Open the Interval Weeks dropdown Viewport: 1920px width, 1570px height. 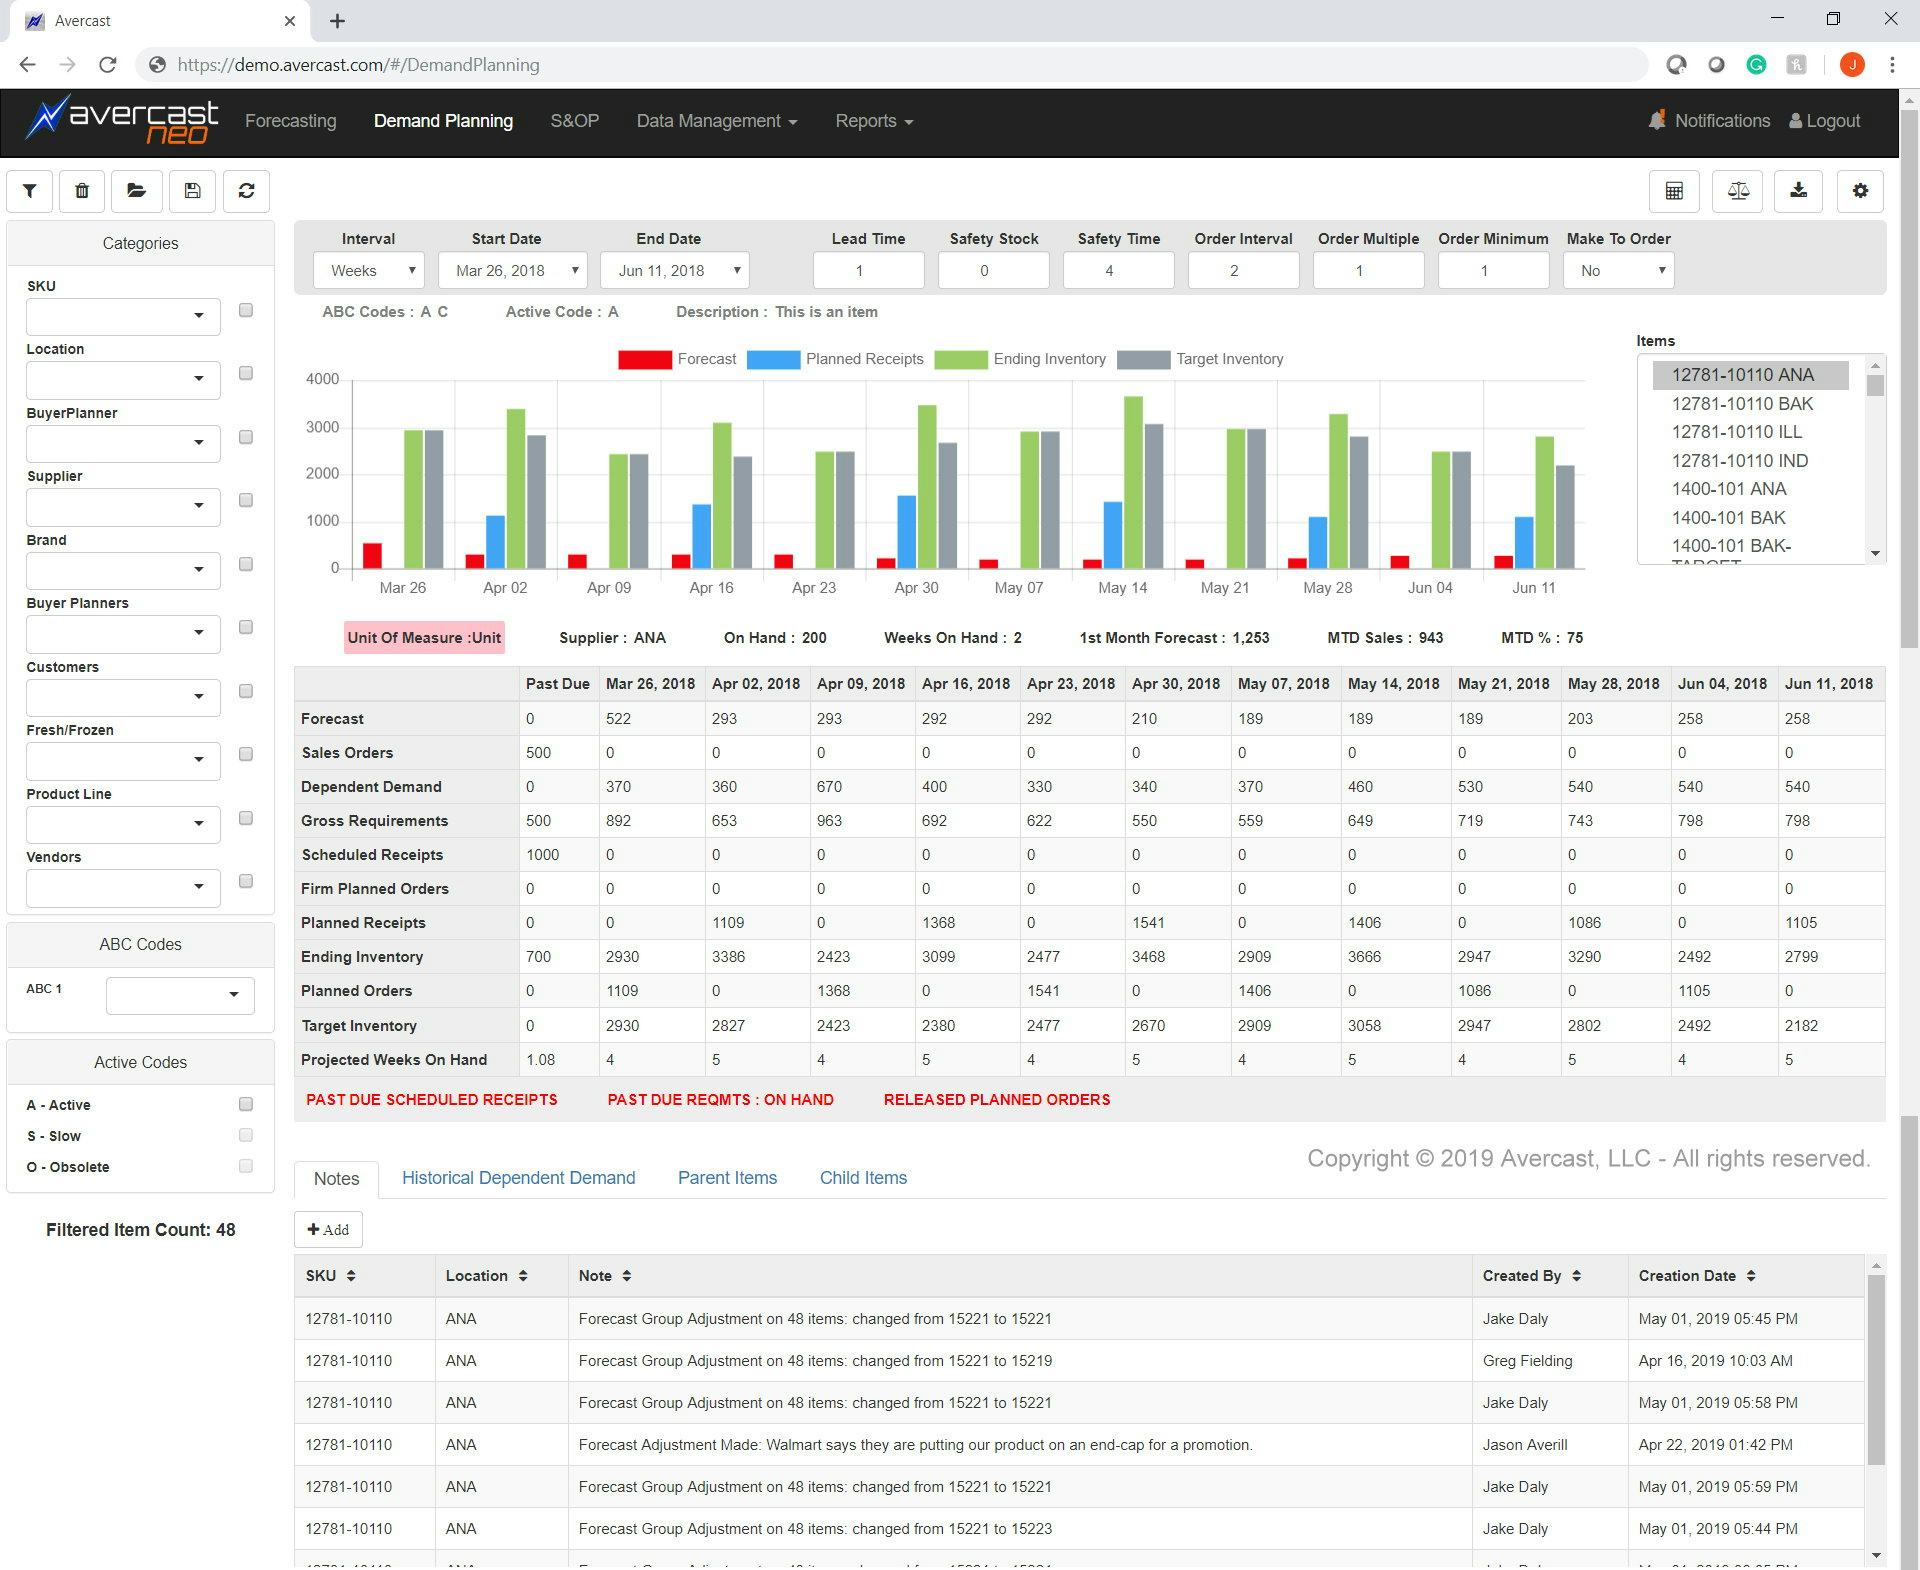(369, 271)
